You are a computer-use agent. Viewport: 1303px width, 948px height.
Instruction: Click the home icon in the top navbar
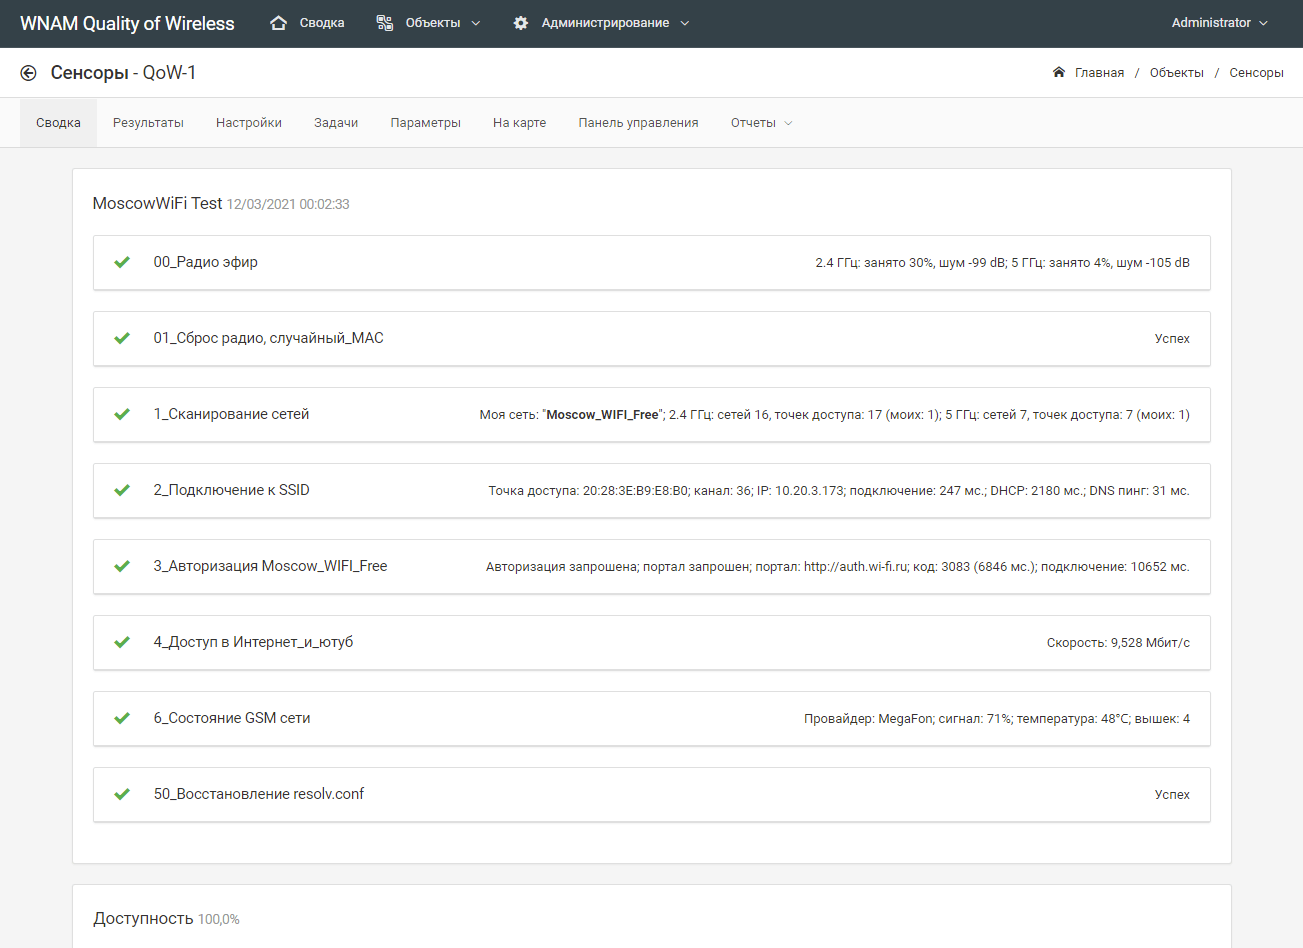click(279, 23)
